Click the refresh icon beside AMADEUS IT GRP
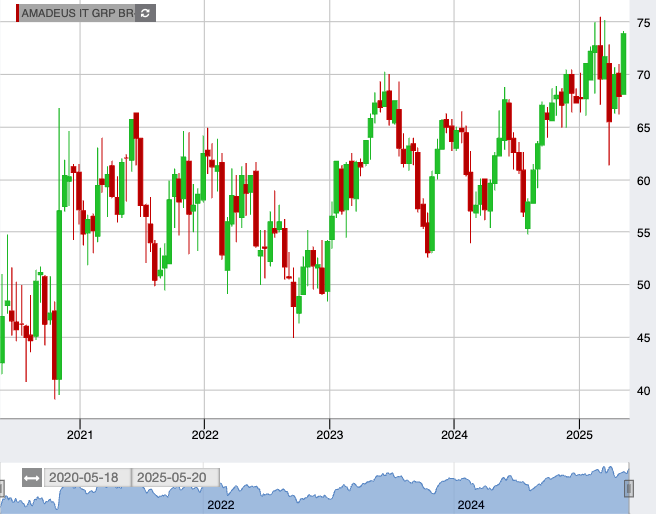 [145, 13]
